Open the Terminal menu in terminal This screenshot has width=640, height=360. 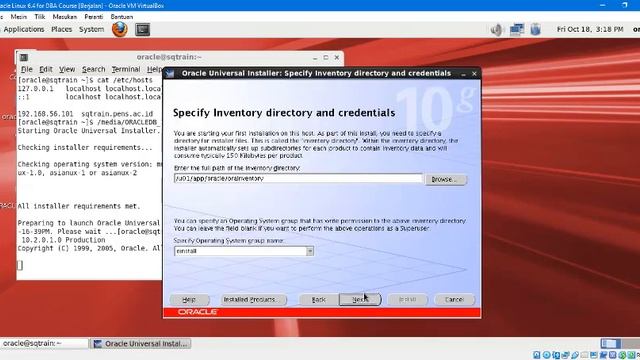tap(126, 69)
